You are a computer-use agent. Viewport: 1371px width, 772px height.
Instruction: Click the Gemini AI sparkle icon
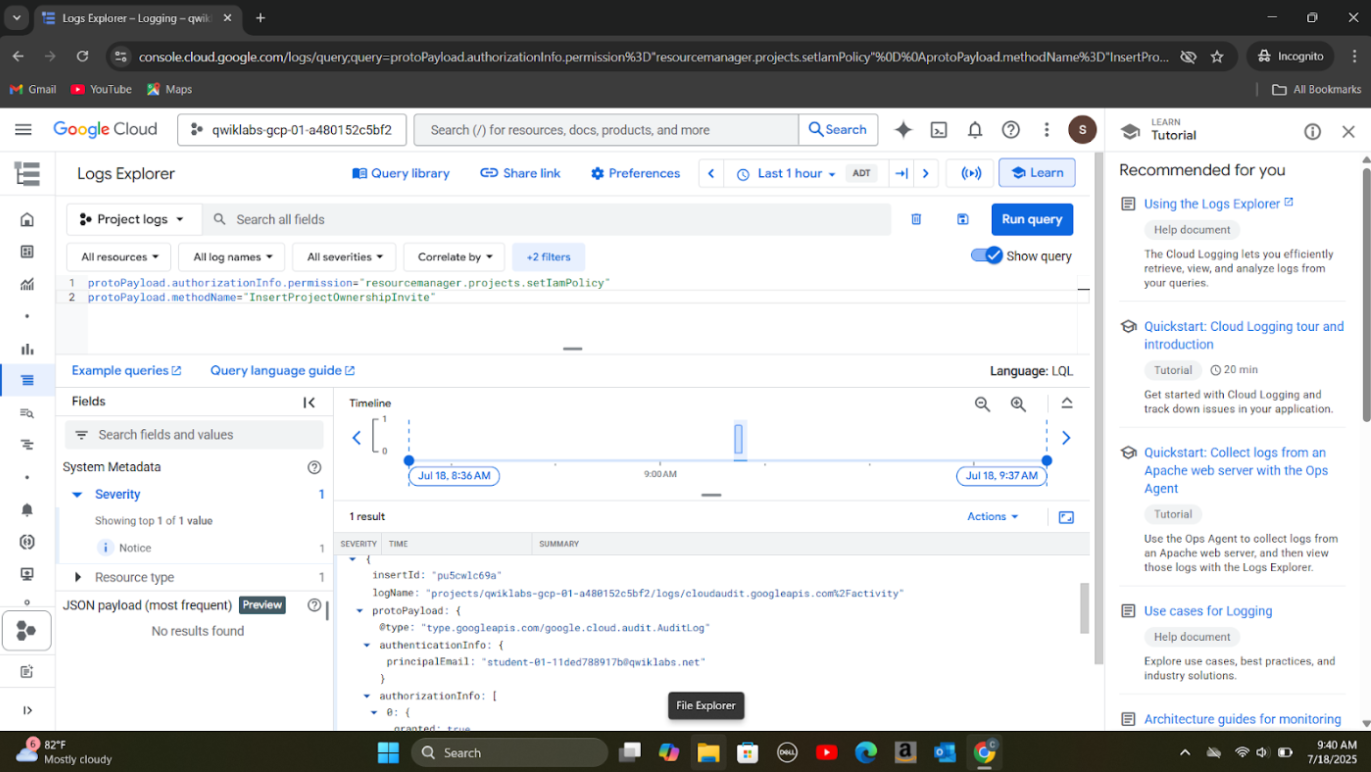tap(903, 130)
